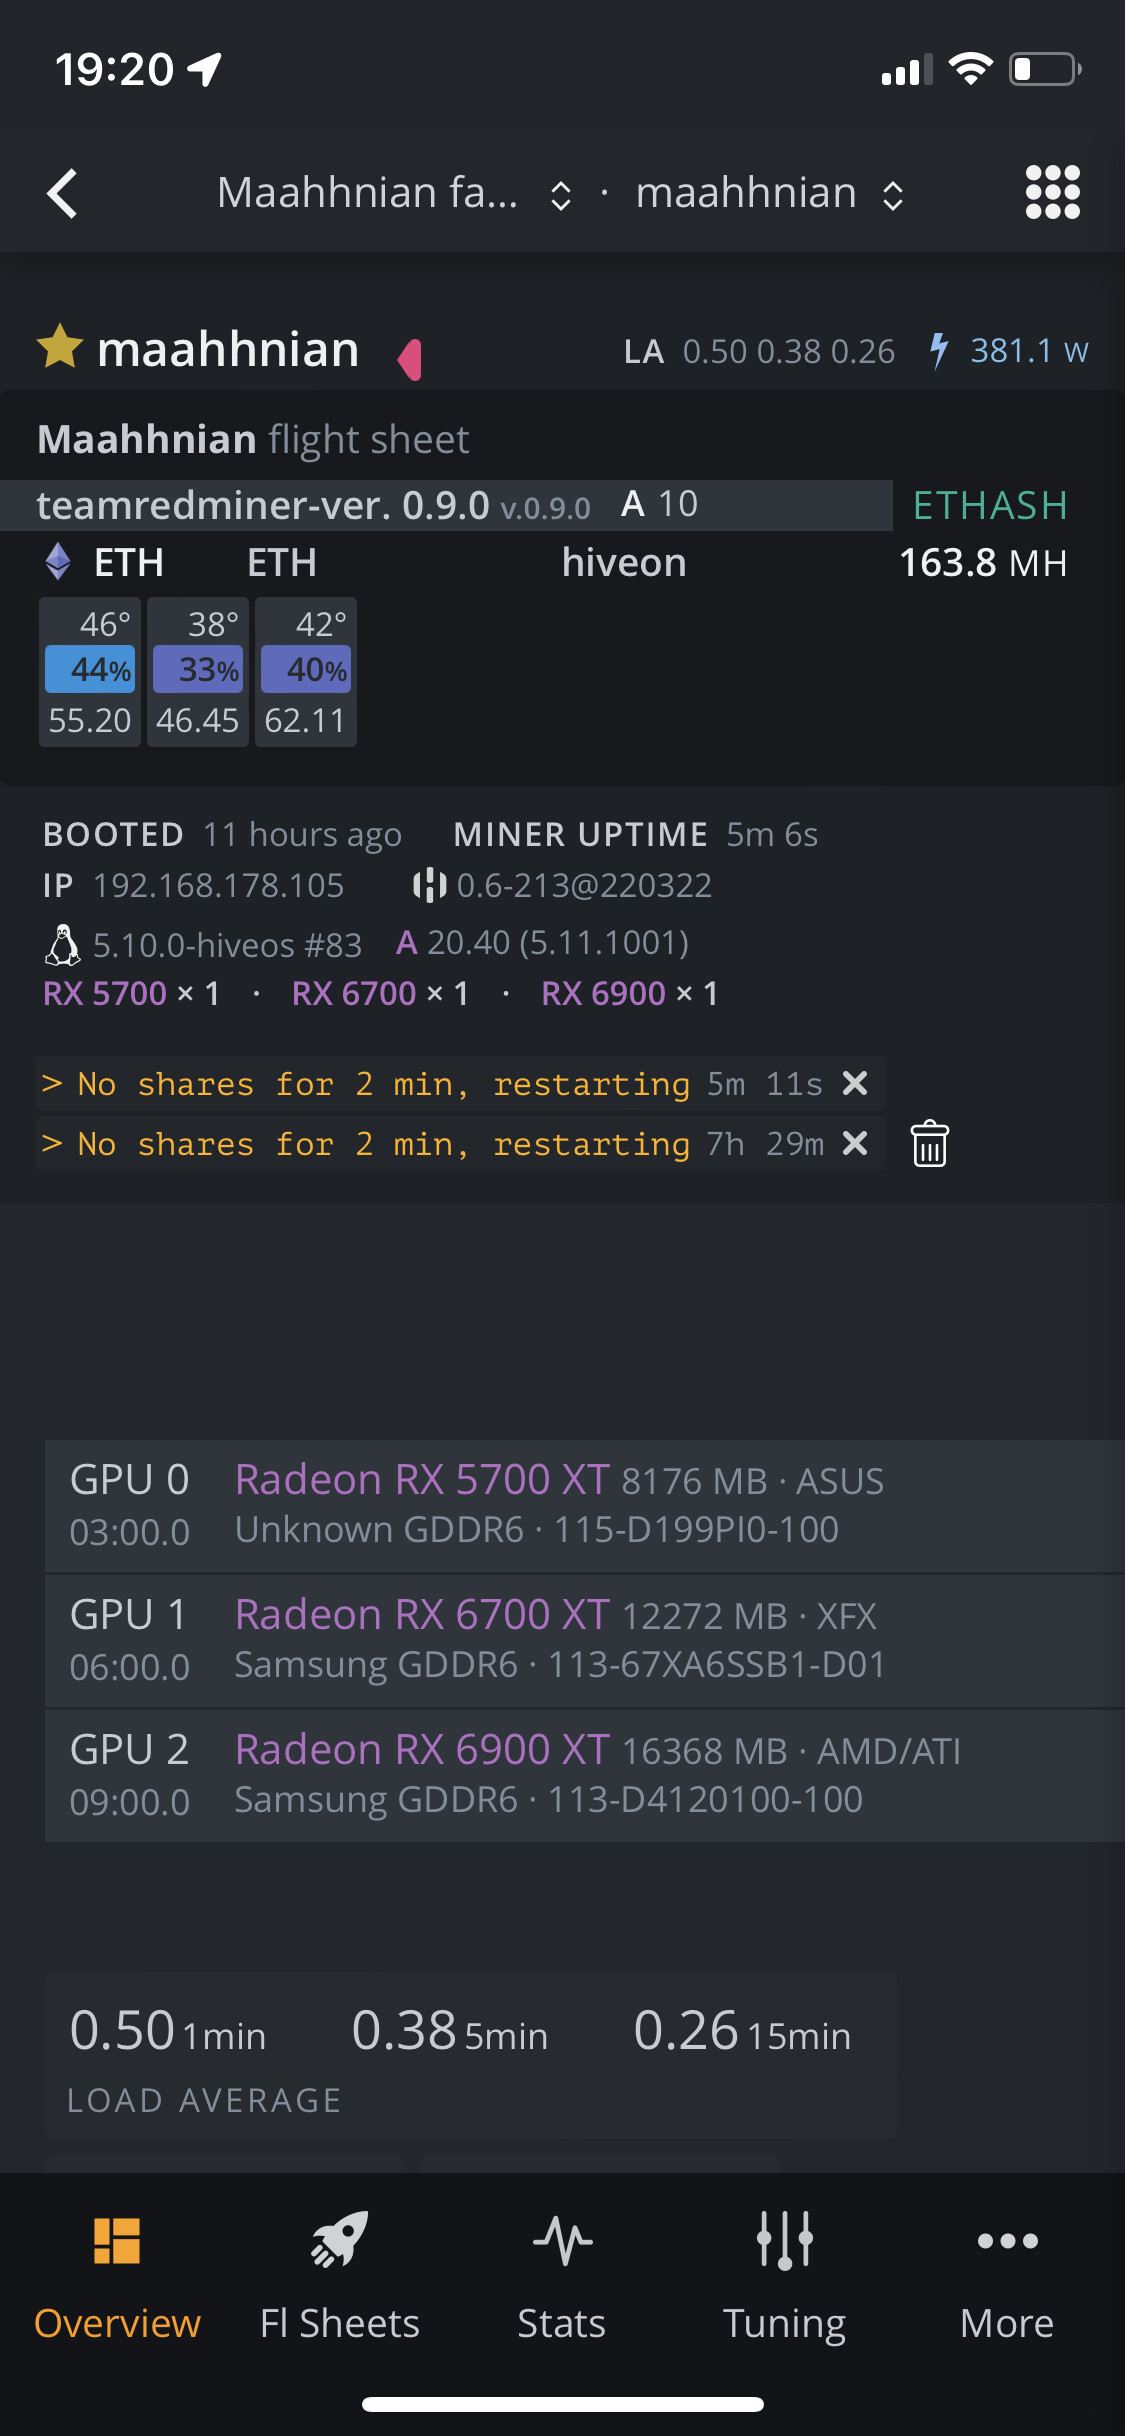Tap the teamredminer-ver. 0.9.0 miner row

[x=446, y=505]
